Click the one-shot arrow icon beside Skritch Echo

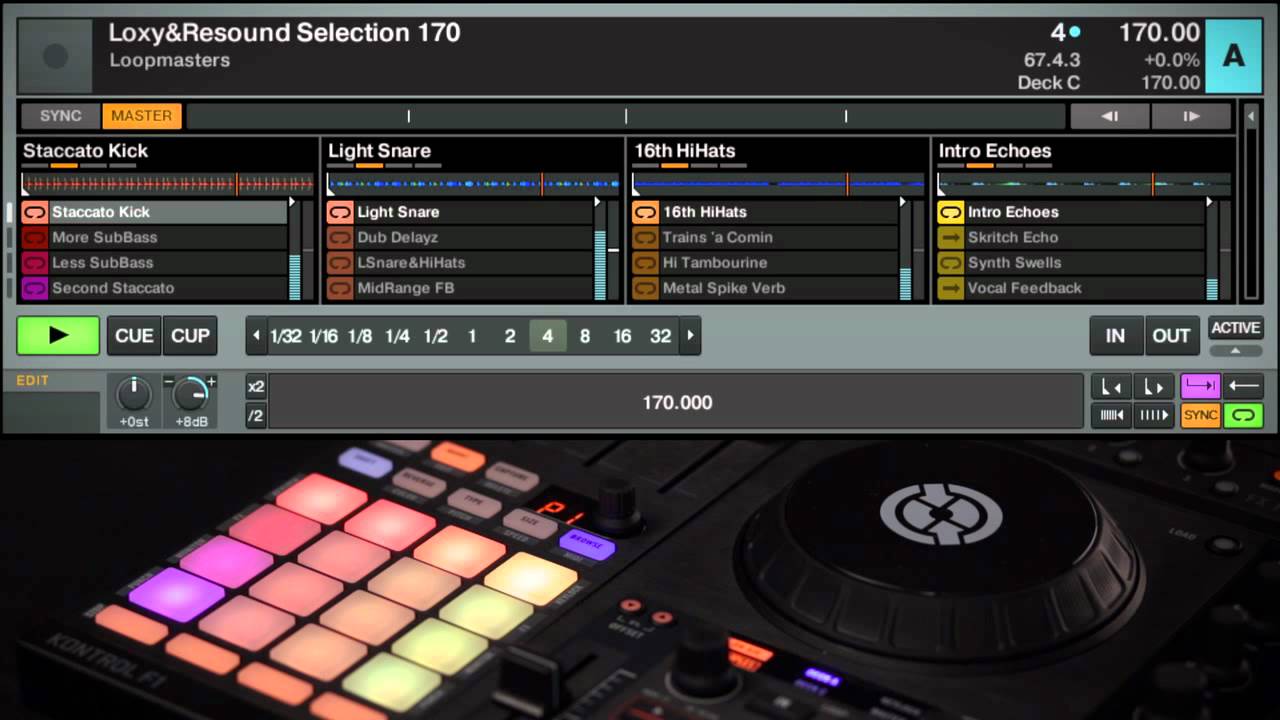tap(950, 237)
